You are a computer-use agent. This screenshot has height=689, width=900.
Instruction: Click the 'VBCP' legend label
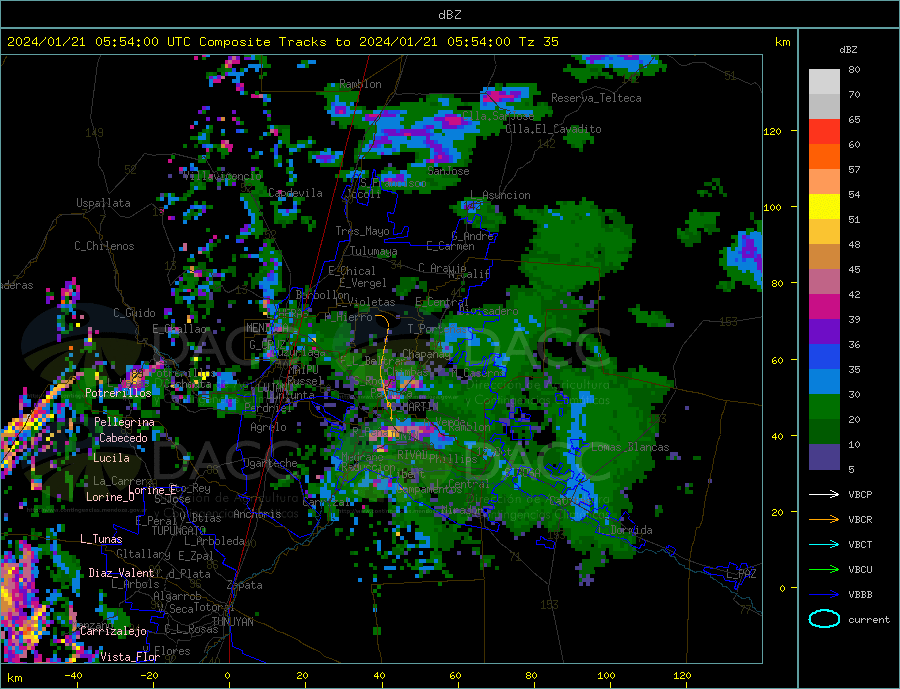860,494
